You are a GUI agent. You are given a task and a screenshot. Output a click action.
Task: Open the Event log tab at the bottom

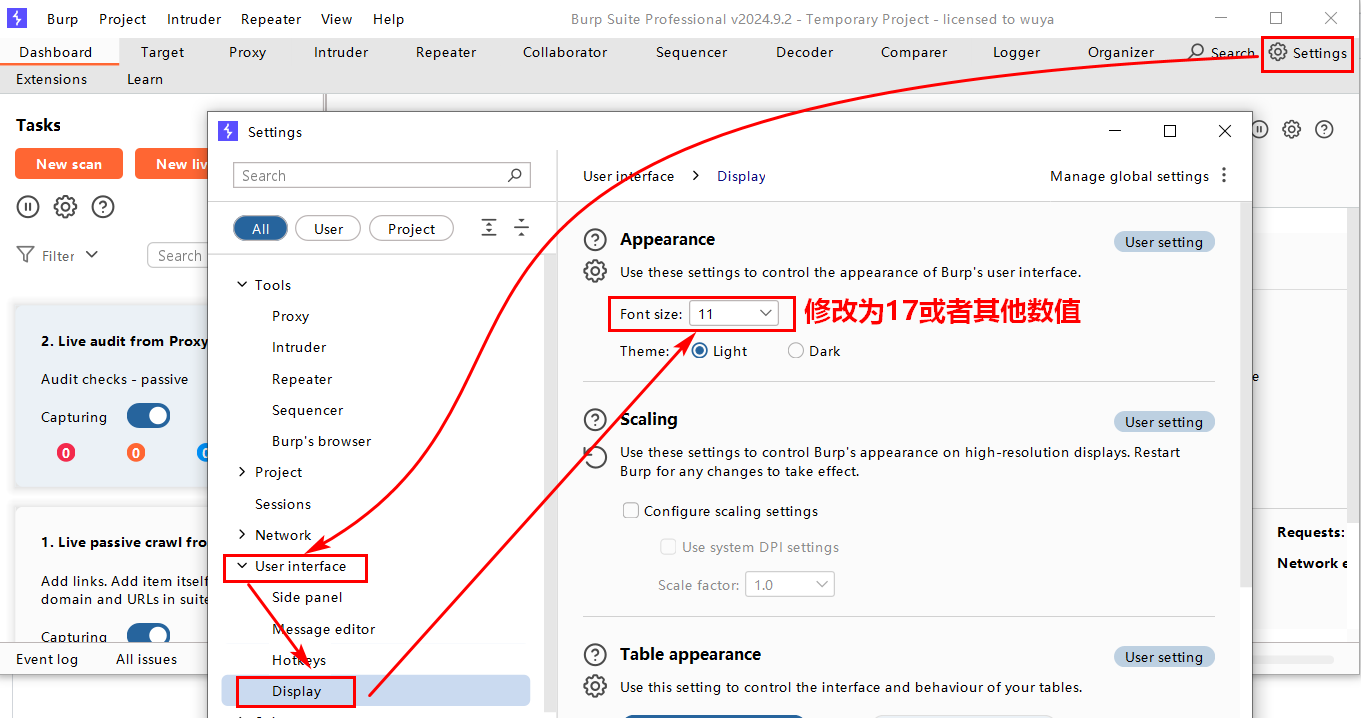(47, 659)
